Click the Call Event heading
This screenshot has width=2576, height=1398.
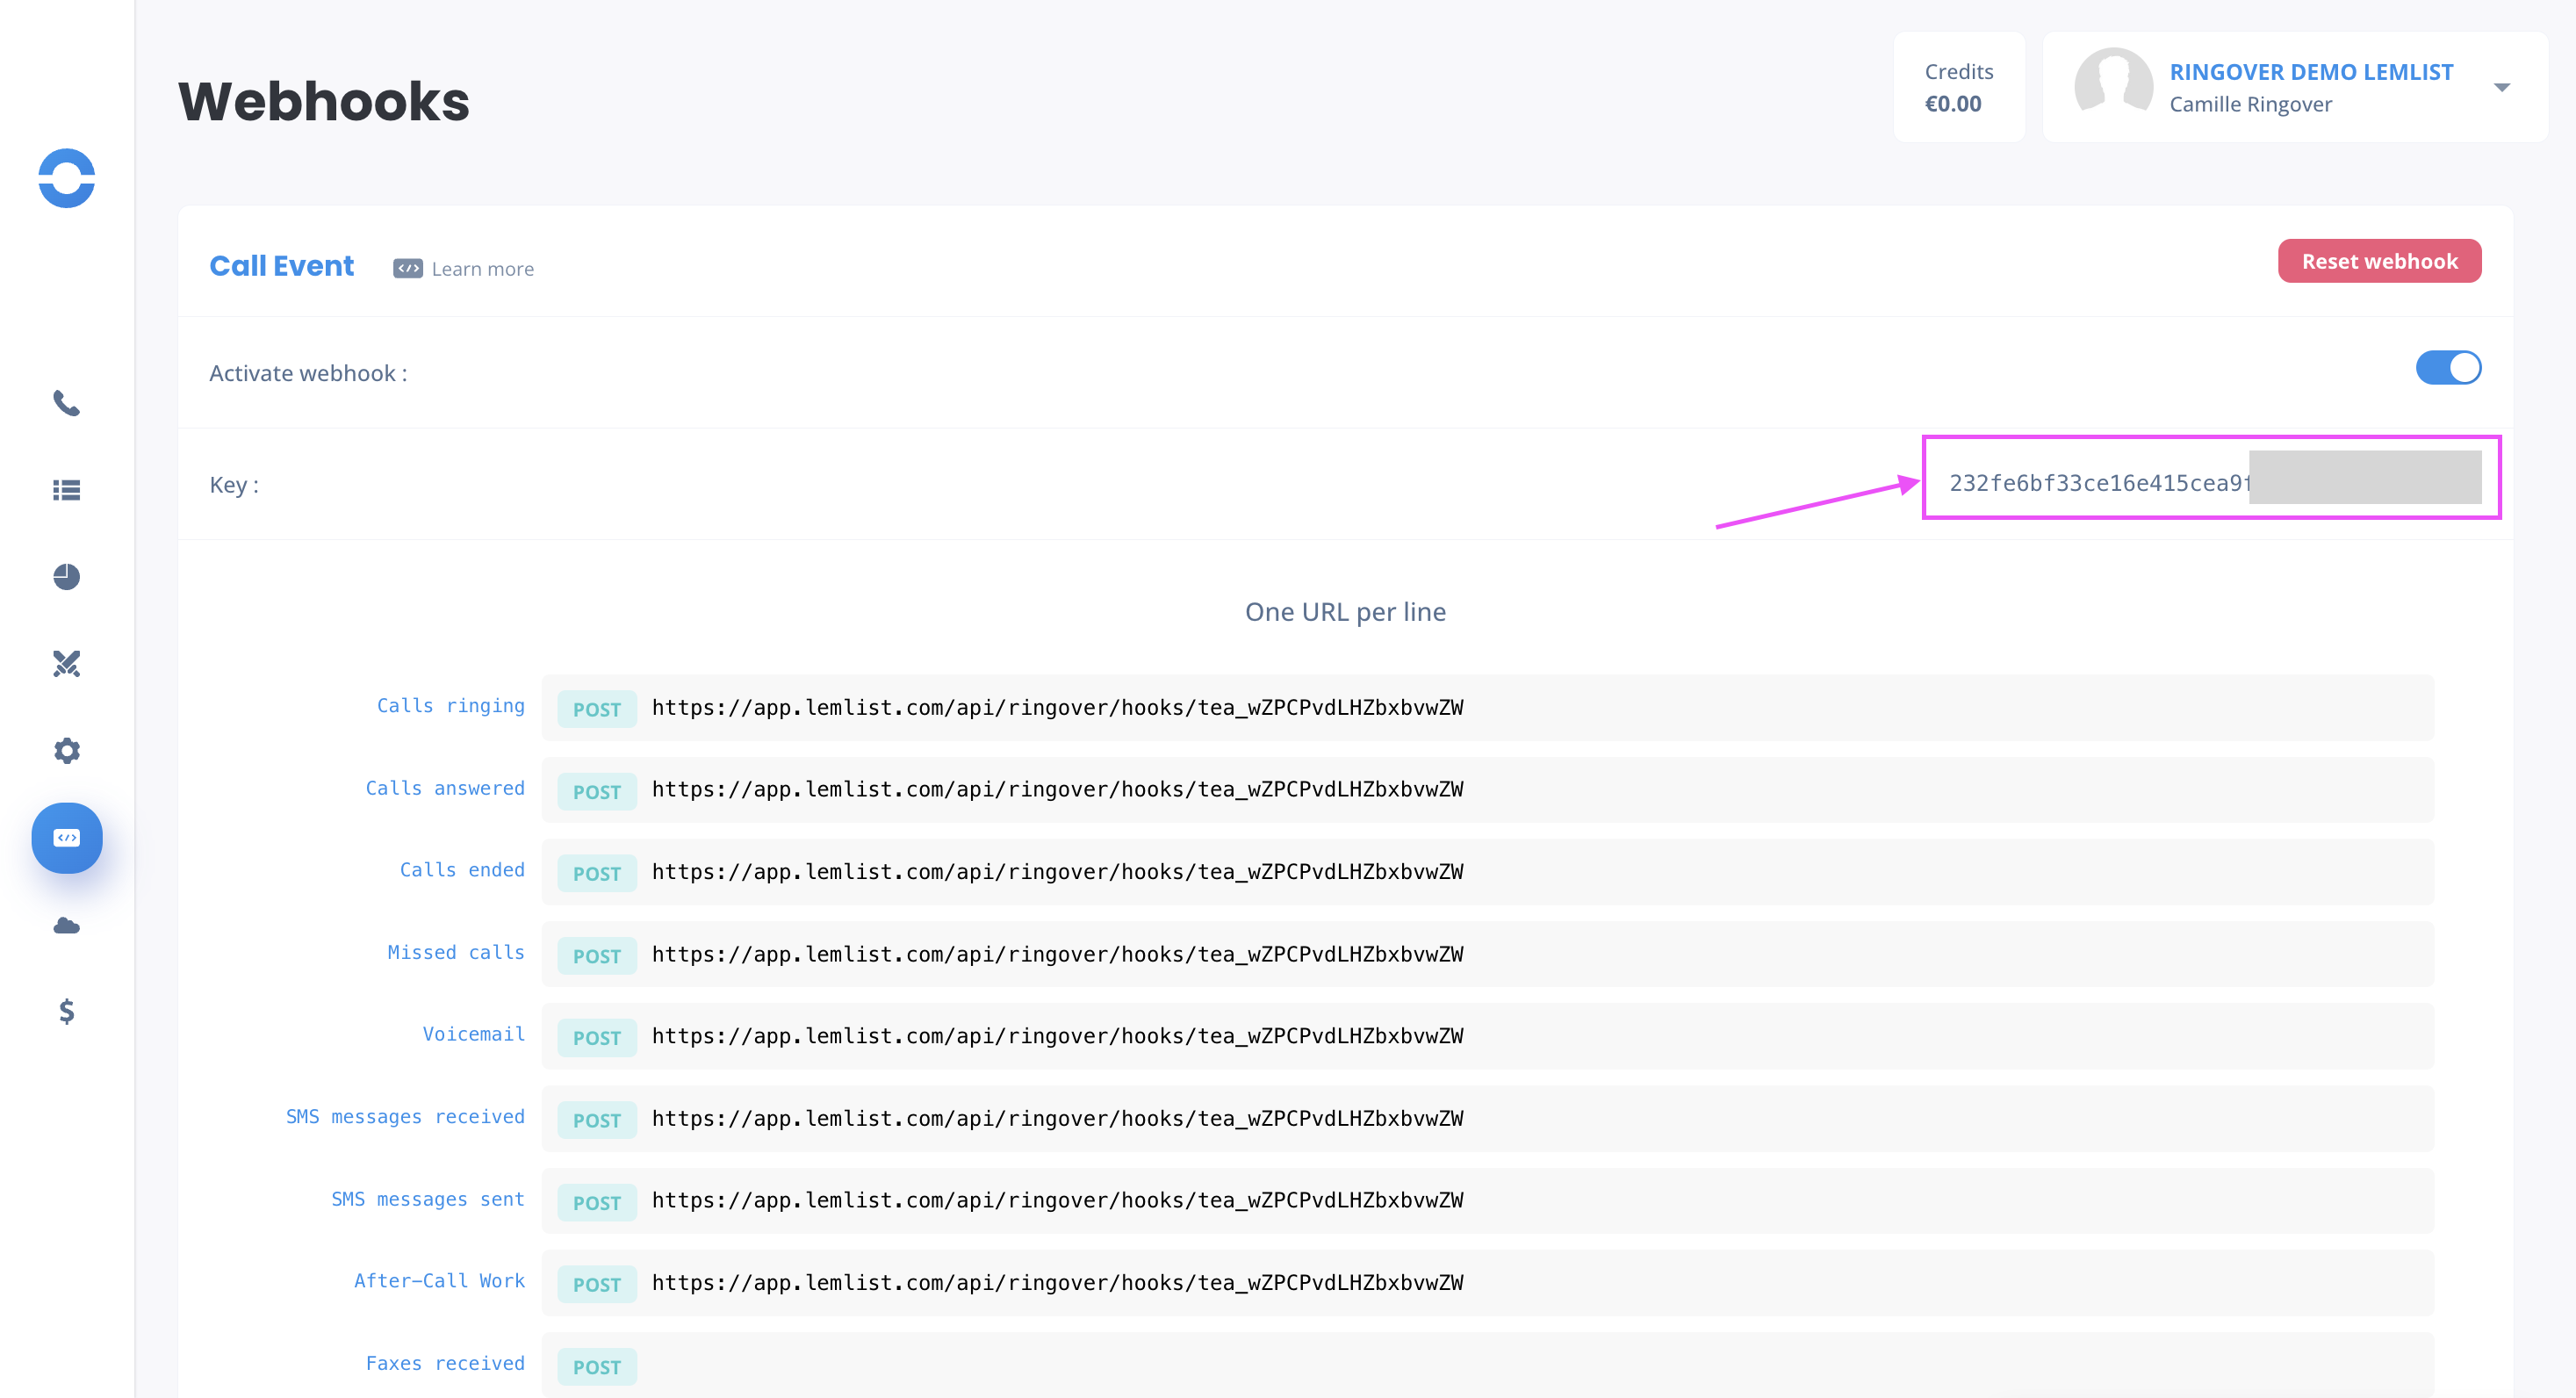tap(282, 266)
